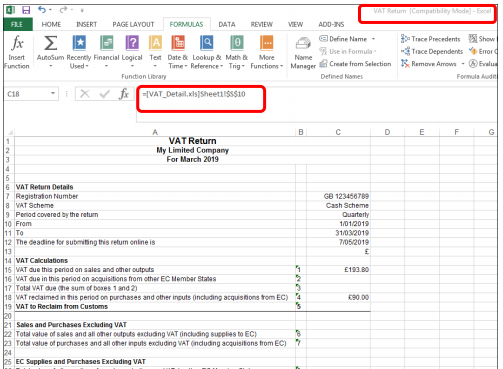
Task: Select cell C15 showing £193.80
Action: click(338, 270)
